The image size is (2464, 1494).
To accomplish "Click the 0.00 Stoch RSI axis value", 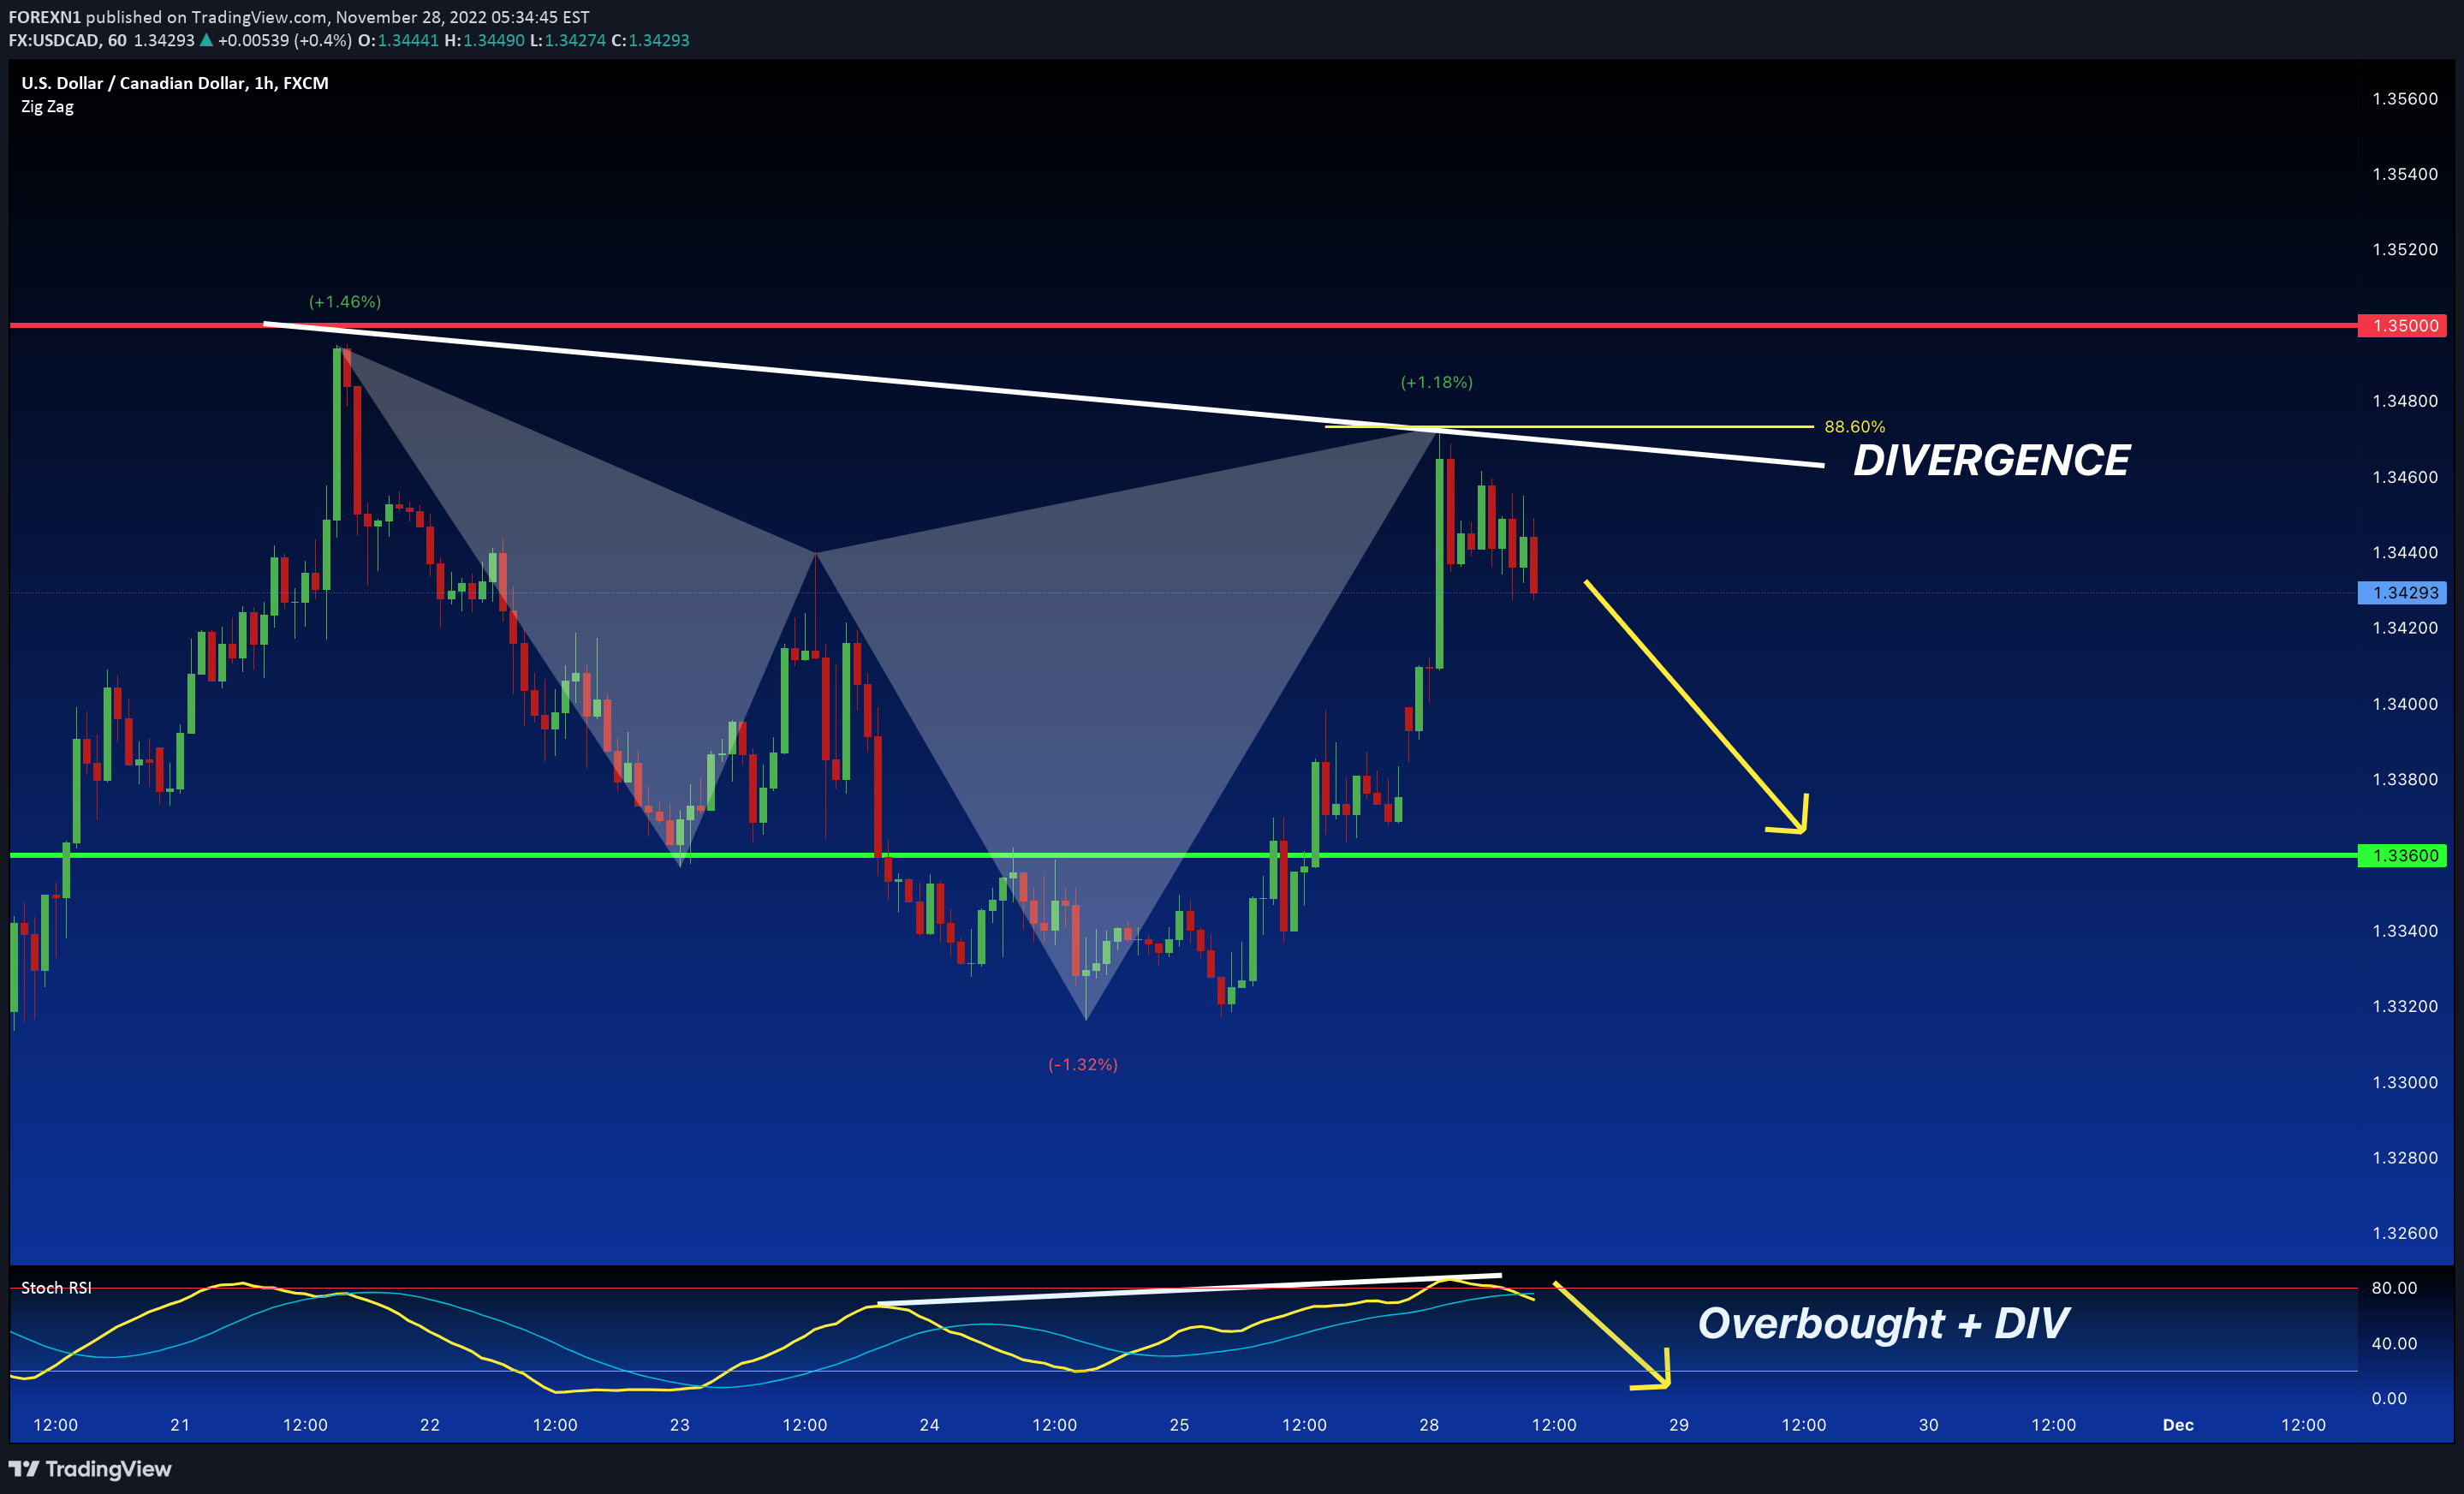I will (x=2389, y=1398).
